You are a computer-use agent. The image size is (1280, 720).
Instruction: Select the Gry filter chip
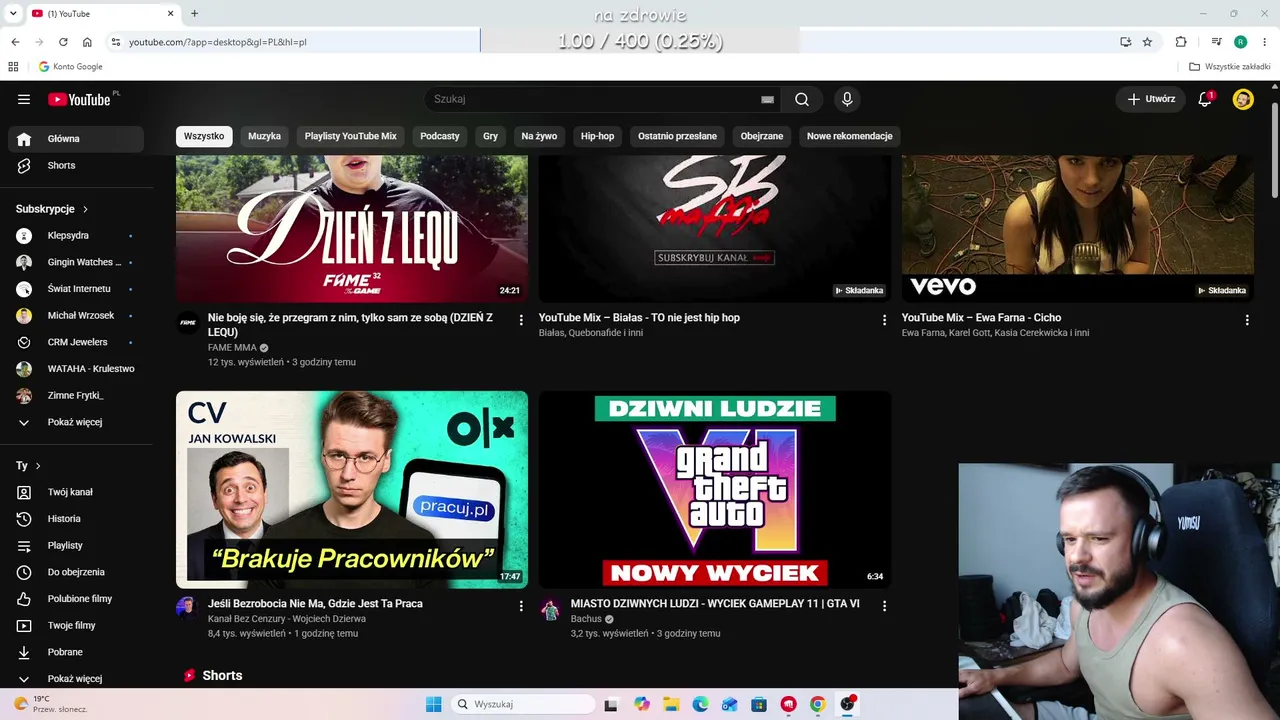tap(490, 136)
